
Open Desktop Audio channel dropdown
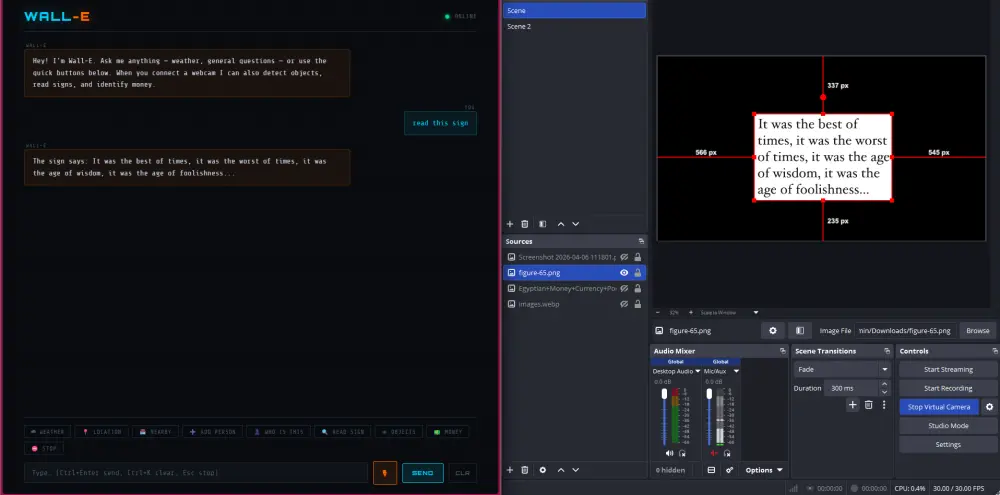(698, 371)
